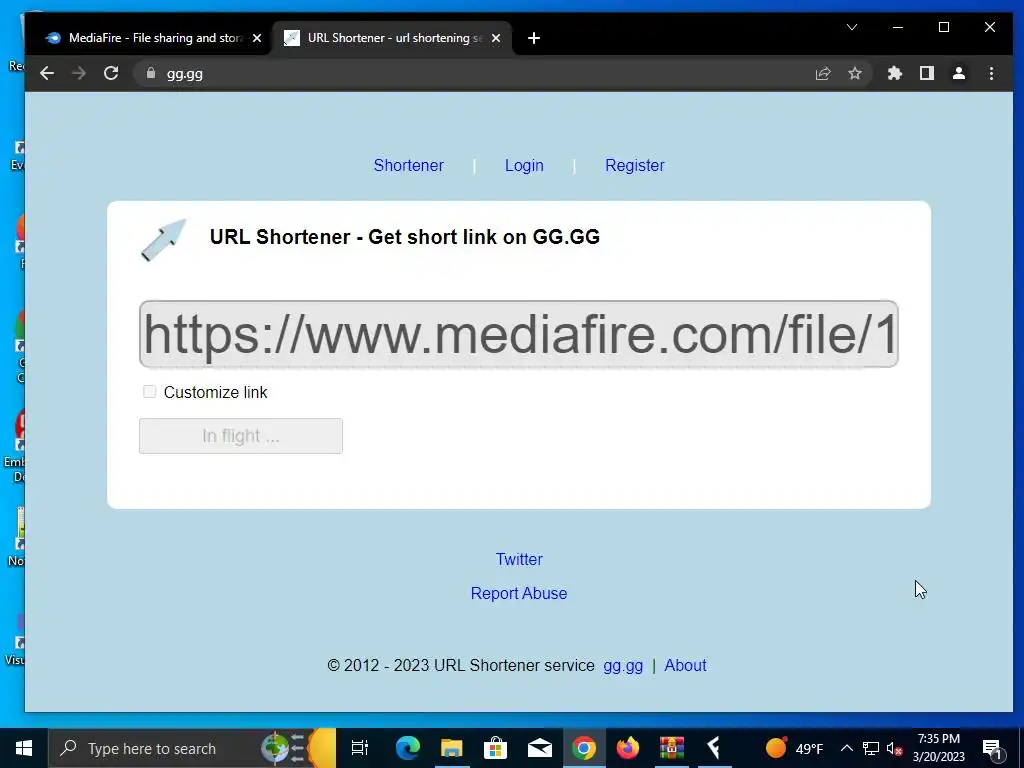The height and width of the screenshot is (768, 1024).
Task: Go to the Login page
Action: pos(524,165)
